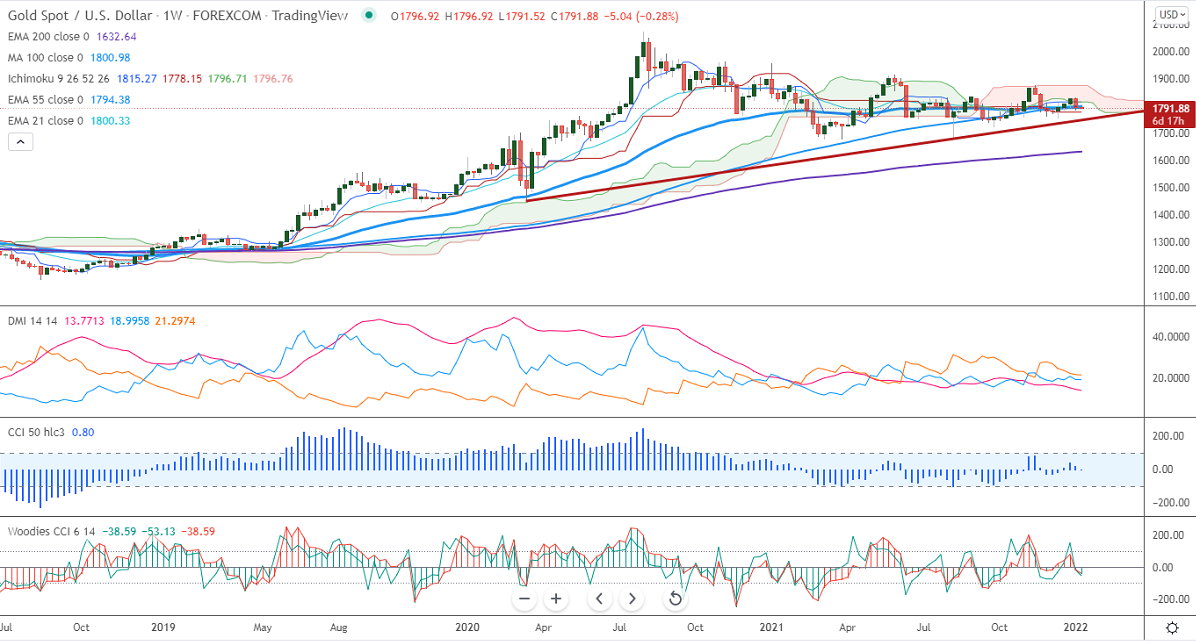Click the 2020 label on time axis

pos(467,627)
